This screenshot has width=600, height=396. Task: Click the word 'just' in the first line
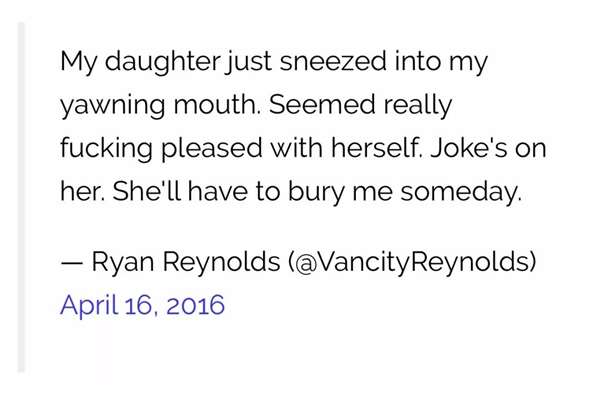click(248, 63)
